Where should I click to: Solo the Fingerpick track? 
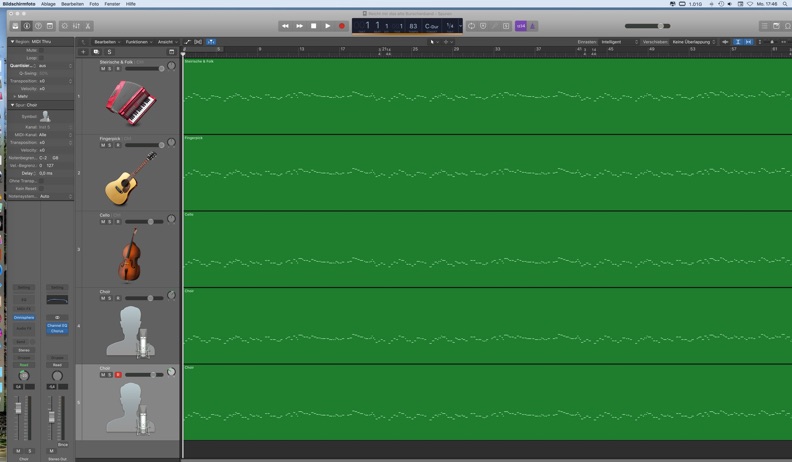110,145
